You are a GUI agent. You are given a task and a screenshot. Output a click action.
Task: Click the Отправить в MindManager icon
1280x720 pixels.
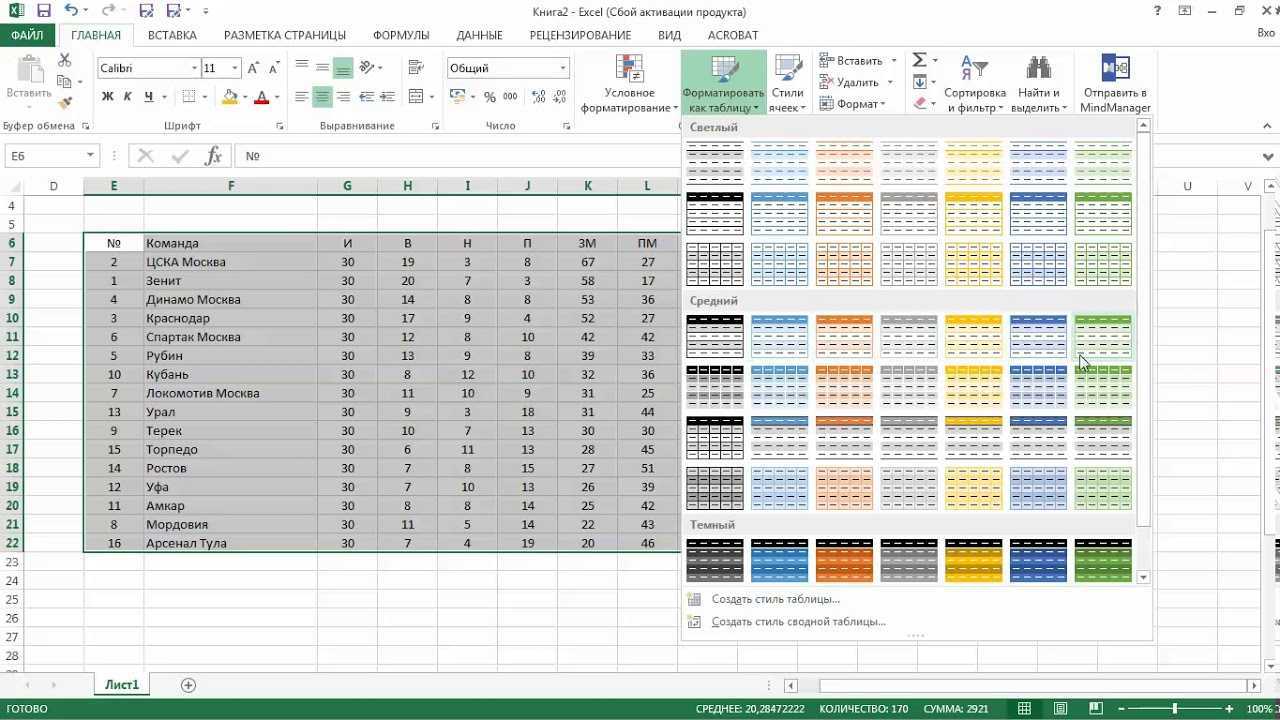[1115, 84]
